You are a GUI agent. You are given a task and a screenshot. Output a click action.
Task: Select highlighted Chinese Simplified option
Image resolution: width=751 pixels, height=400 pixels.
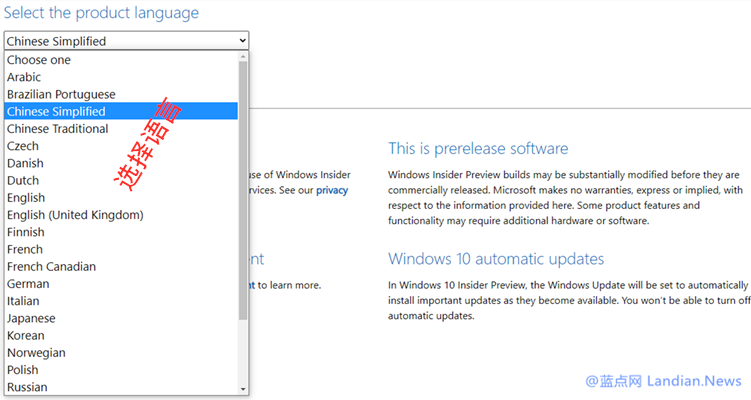[121, 111]
